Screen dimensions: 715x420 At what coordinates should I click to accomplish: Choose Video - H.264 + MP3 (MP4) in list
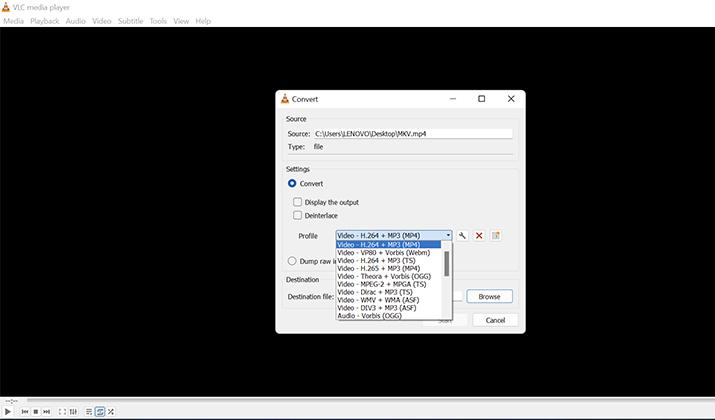click(389, 245)
